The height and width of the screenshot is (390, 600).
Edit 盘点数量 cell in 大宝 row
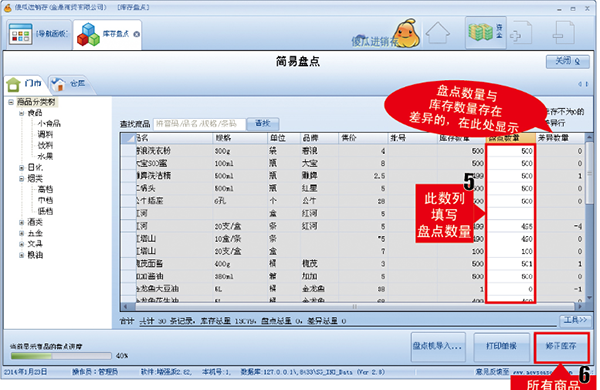click(511, 163)
